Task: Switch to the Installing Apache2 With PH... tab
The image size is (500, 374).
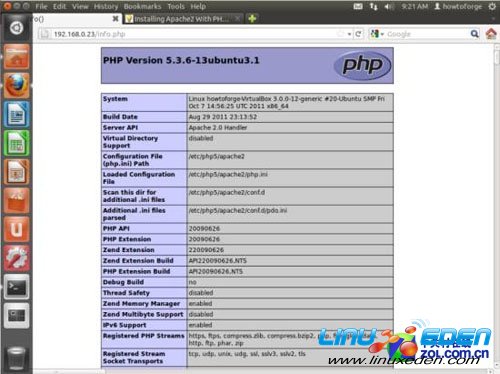Action: click(183, 19)
